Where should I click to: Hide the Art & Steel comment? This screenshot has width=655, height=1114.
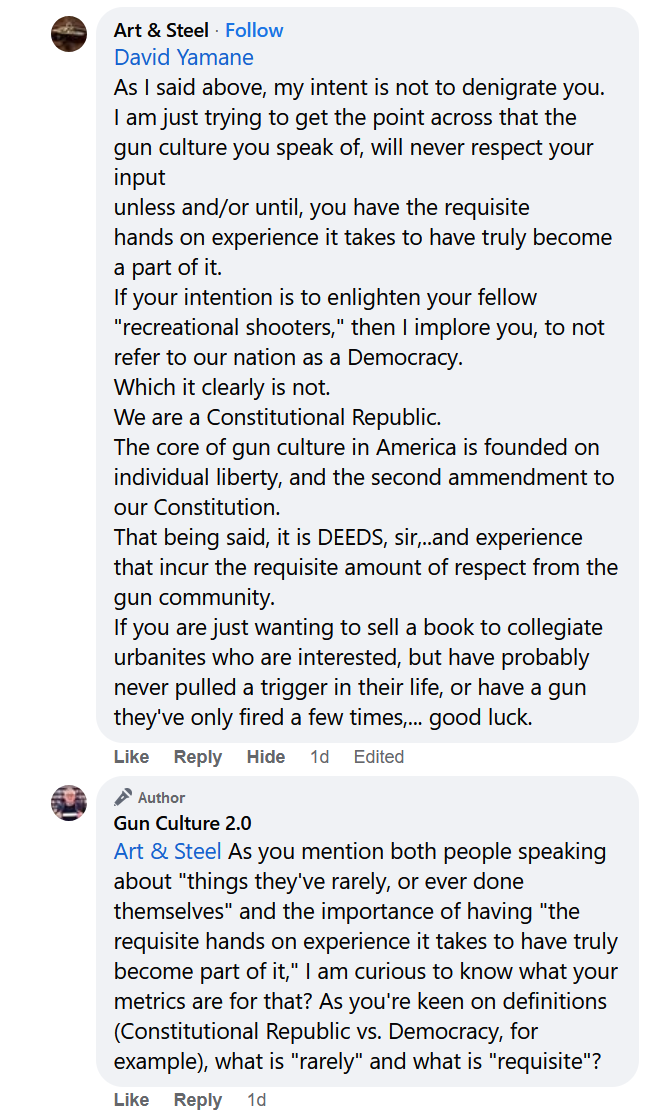(266, 757)
